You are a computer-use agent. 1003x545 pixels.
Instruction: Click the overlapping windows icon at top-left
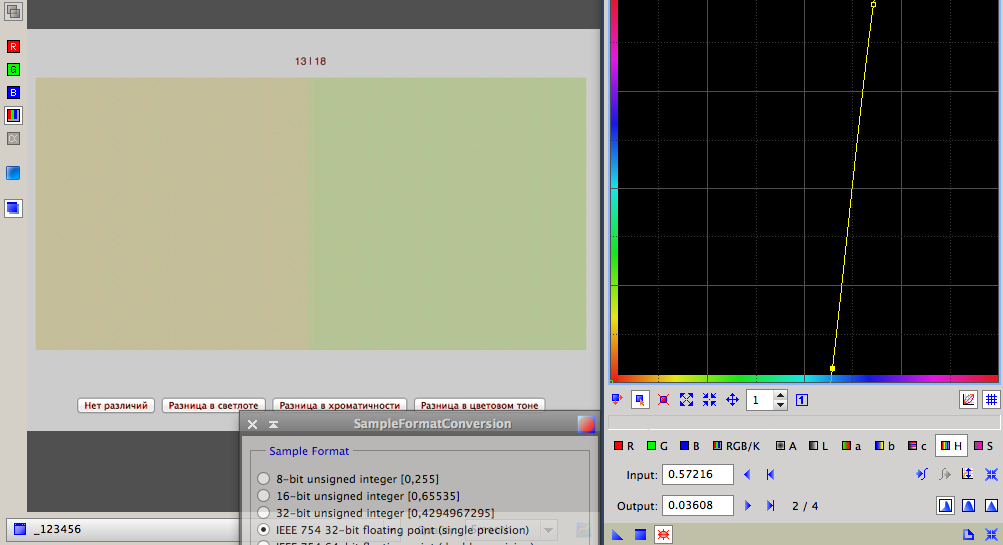point(13,12)
